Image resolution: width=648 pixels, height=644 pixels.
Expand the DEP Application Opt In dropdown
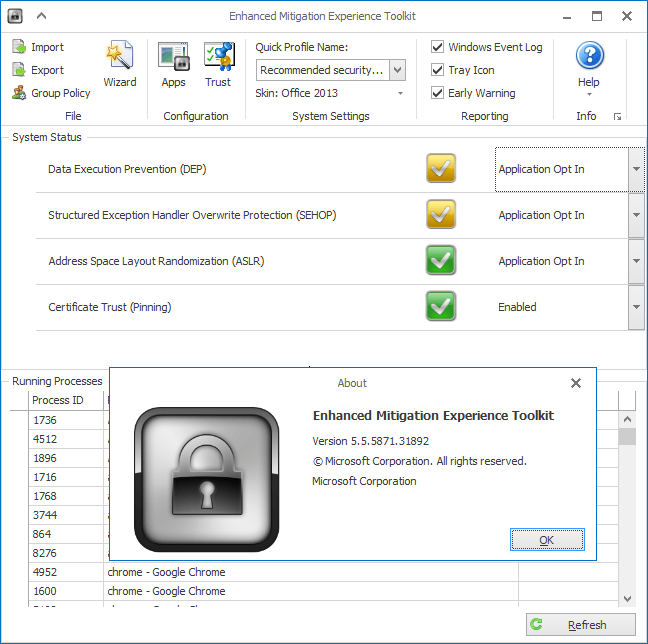(x=636, y=169)
